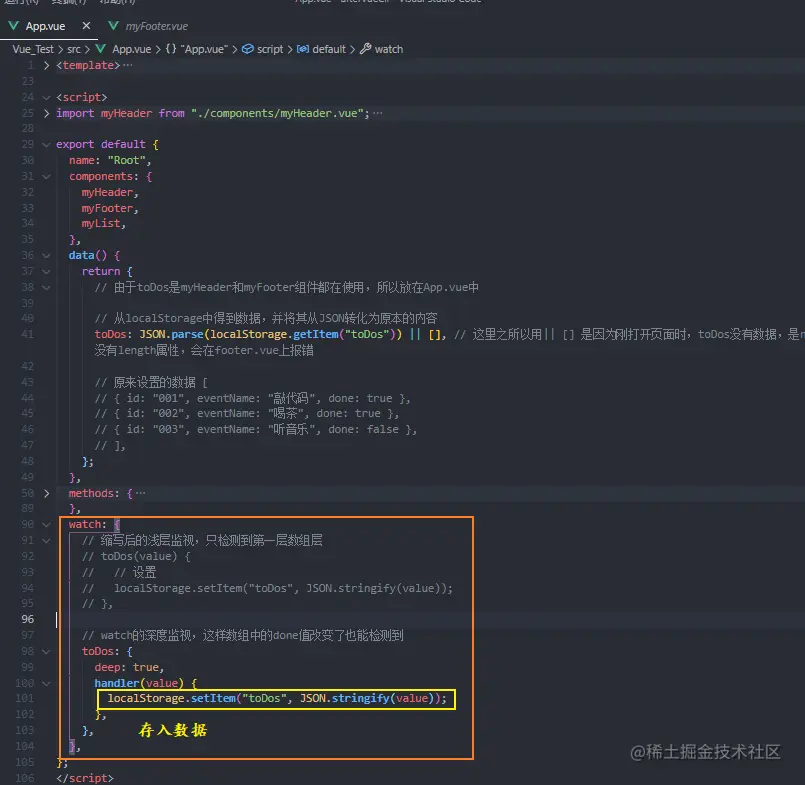Click deep: true on line 99
This screenshot has height=785, width=805.
[129, 667]
